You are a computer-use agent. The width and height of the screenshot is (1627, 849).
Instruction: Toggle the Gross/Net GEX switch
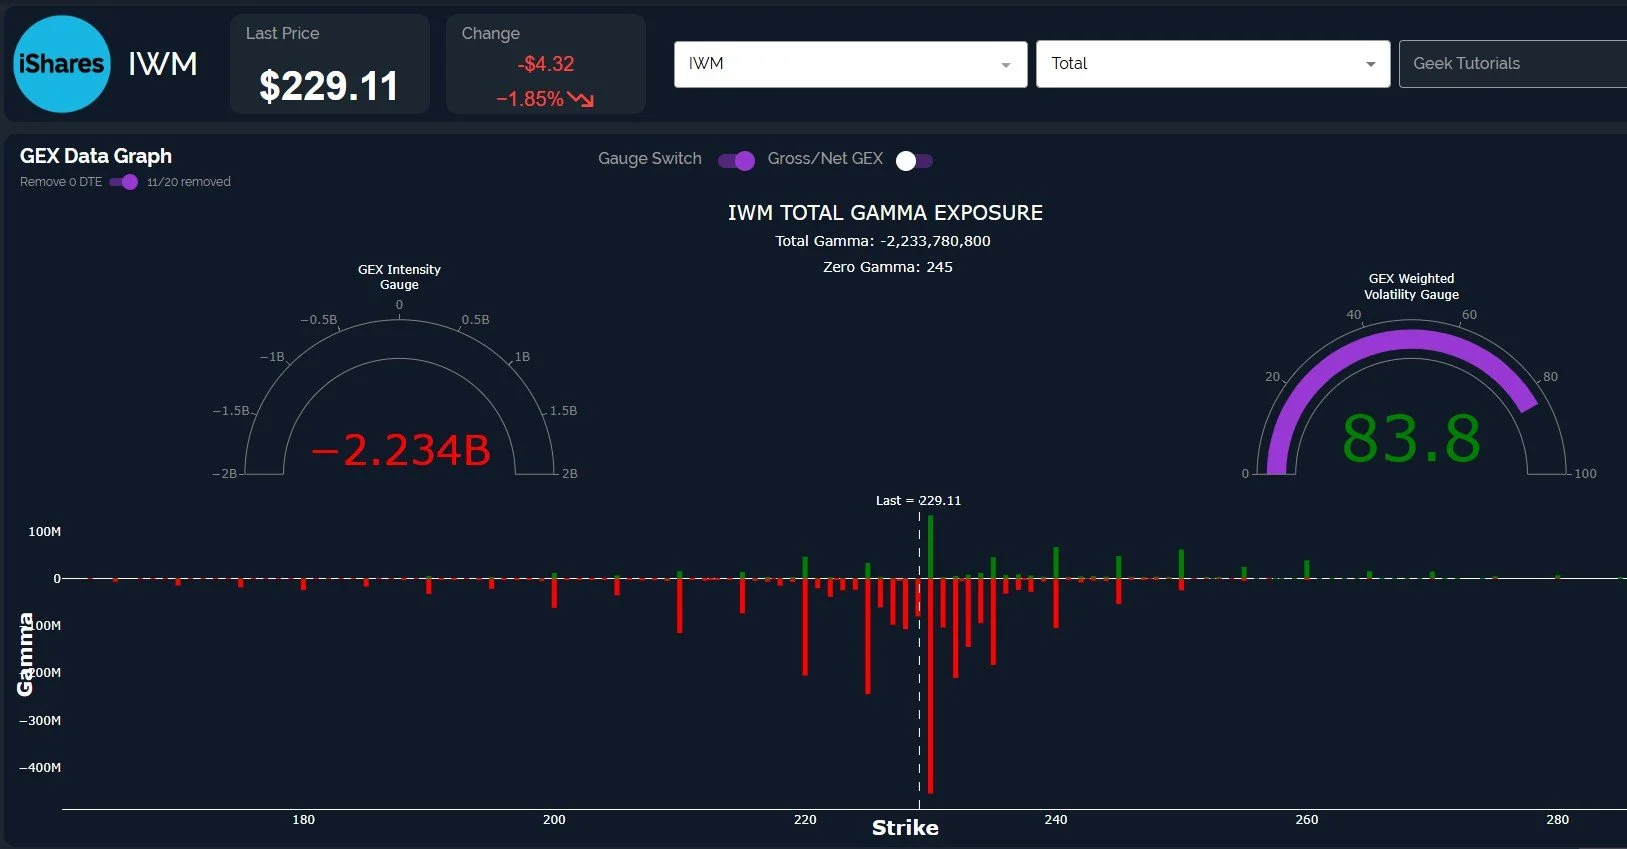click(914, 161)
